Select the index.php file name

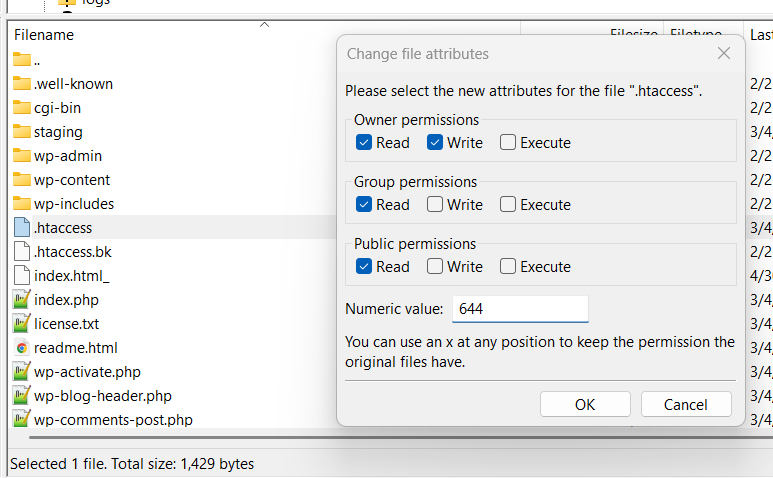(66, 300)
